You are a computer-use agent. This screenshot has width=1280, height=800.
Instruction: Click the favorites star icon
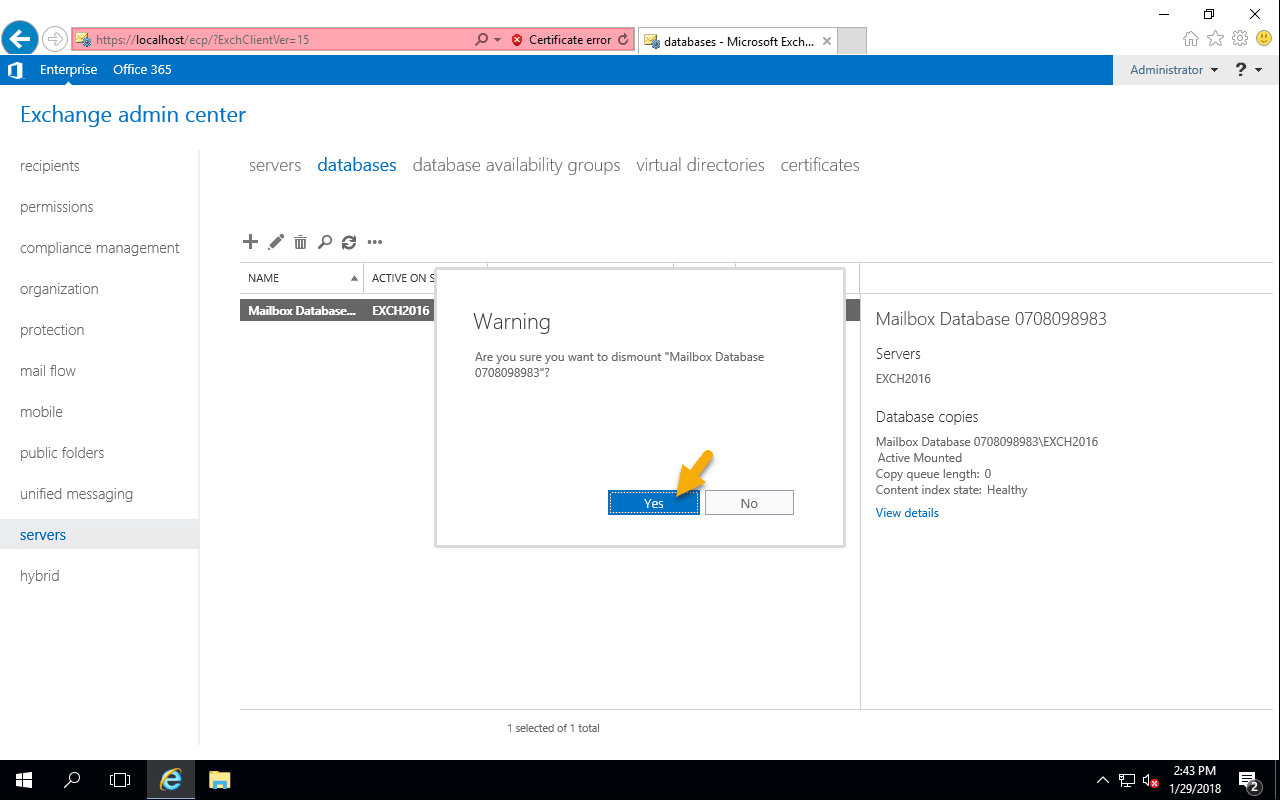[1215, 39]
